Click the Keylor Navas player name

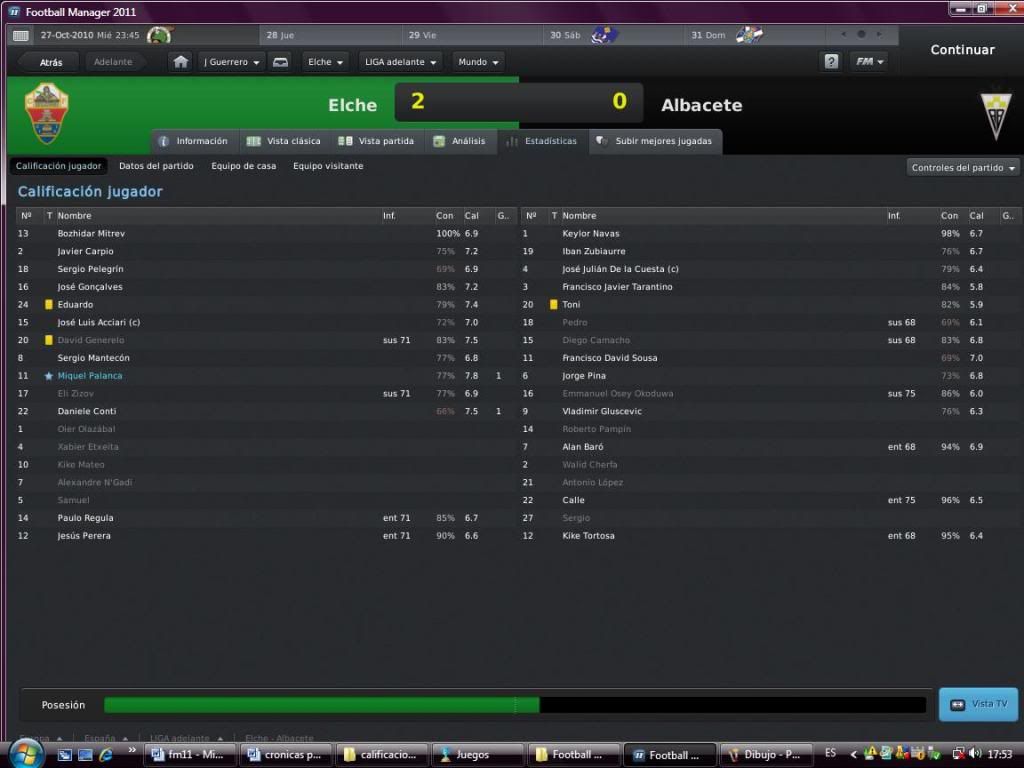(x=590, y=234)
